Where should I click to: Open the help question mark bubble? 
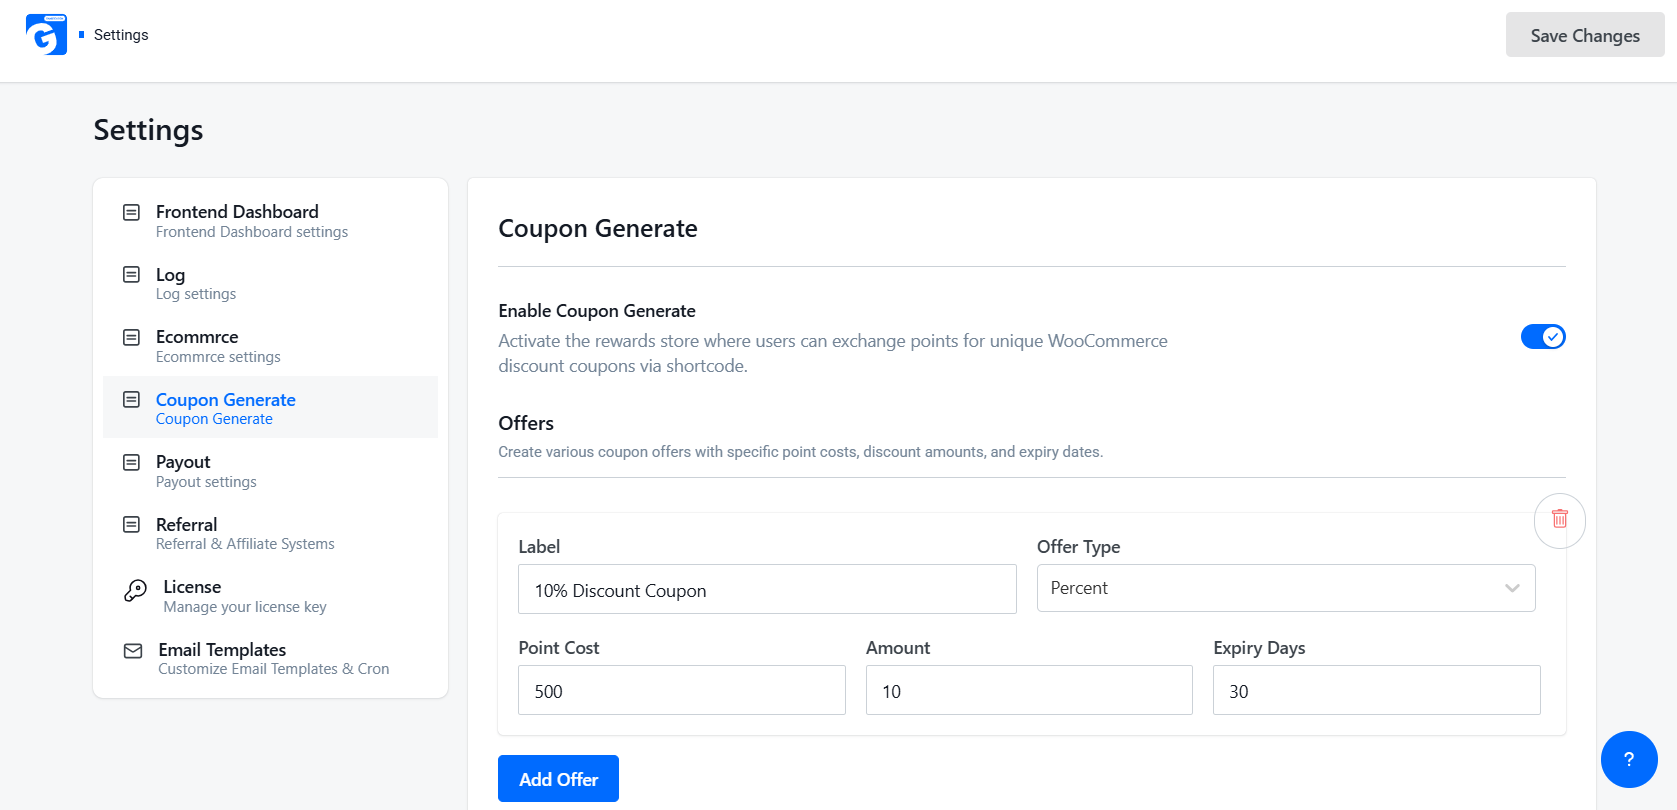pyautogui.click(x=1629, y=760)
